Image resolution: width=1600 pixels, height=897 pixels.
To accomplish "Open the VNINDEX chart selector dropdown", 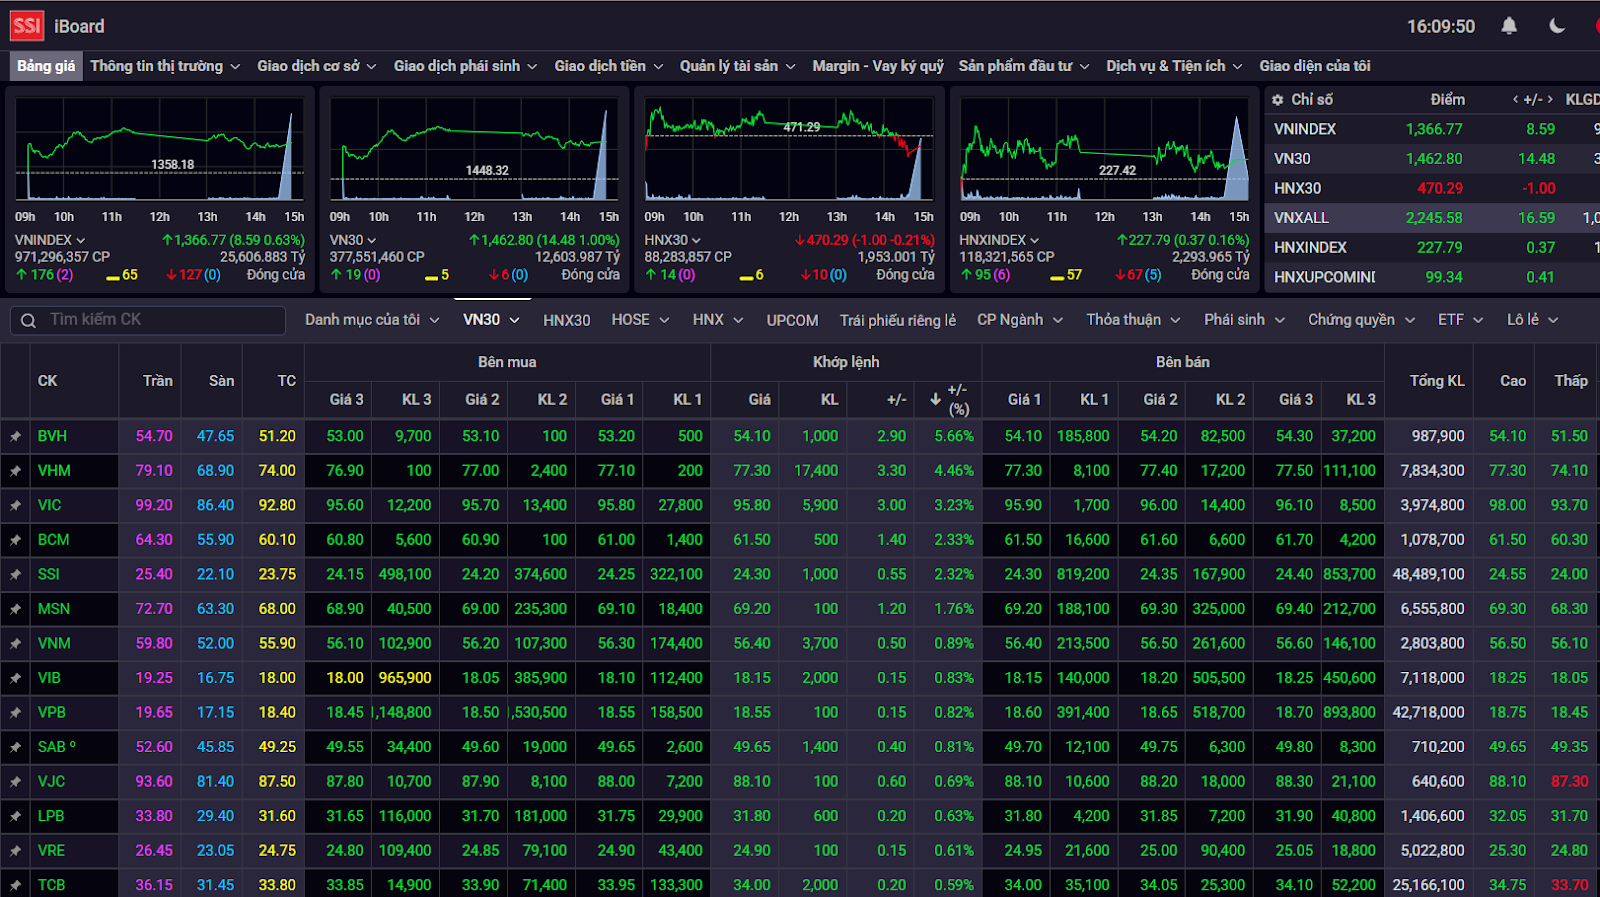I will pos(50,240).
